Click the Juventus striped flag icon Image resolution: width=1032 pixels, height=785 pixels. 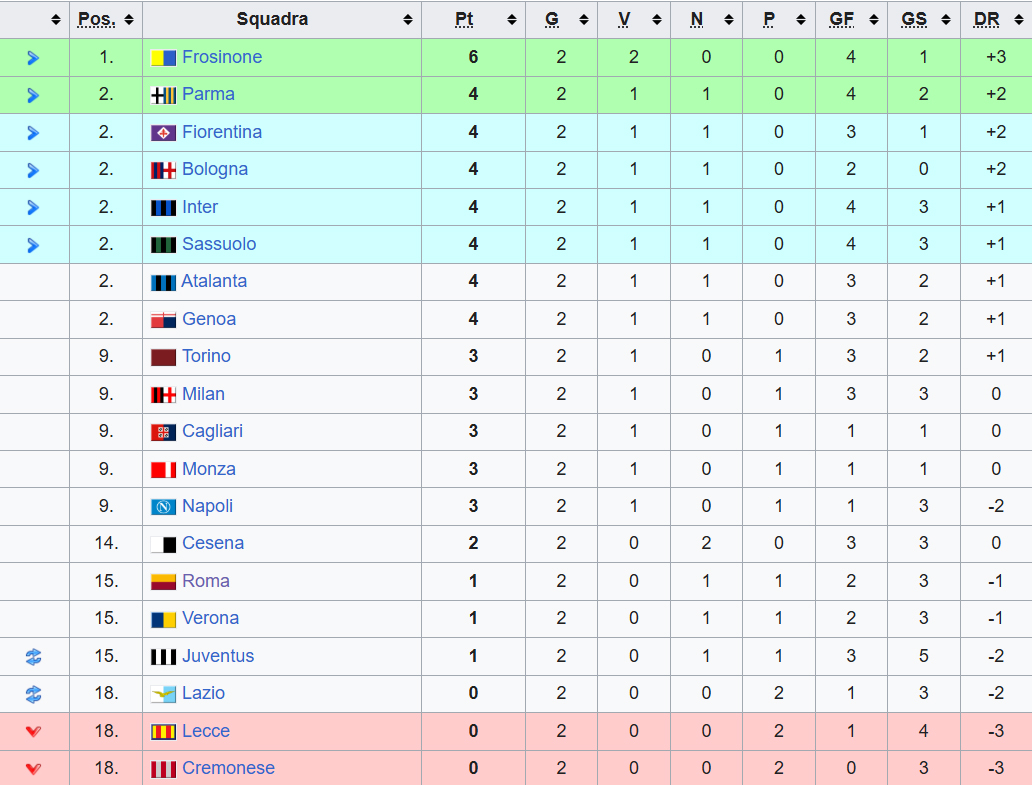click(x=163, y=656)
